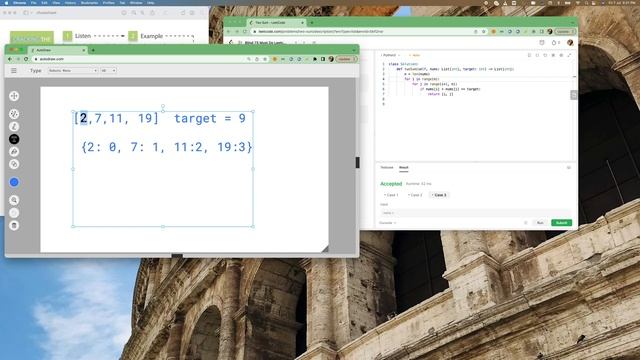Choose the AutoDraw magic pencil tool
This screenshot has height=360, width=640.
(14, 114)
